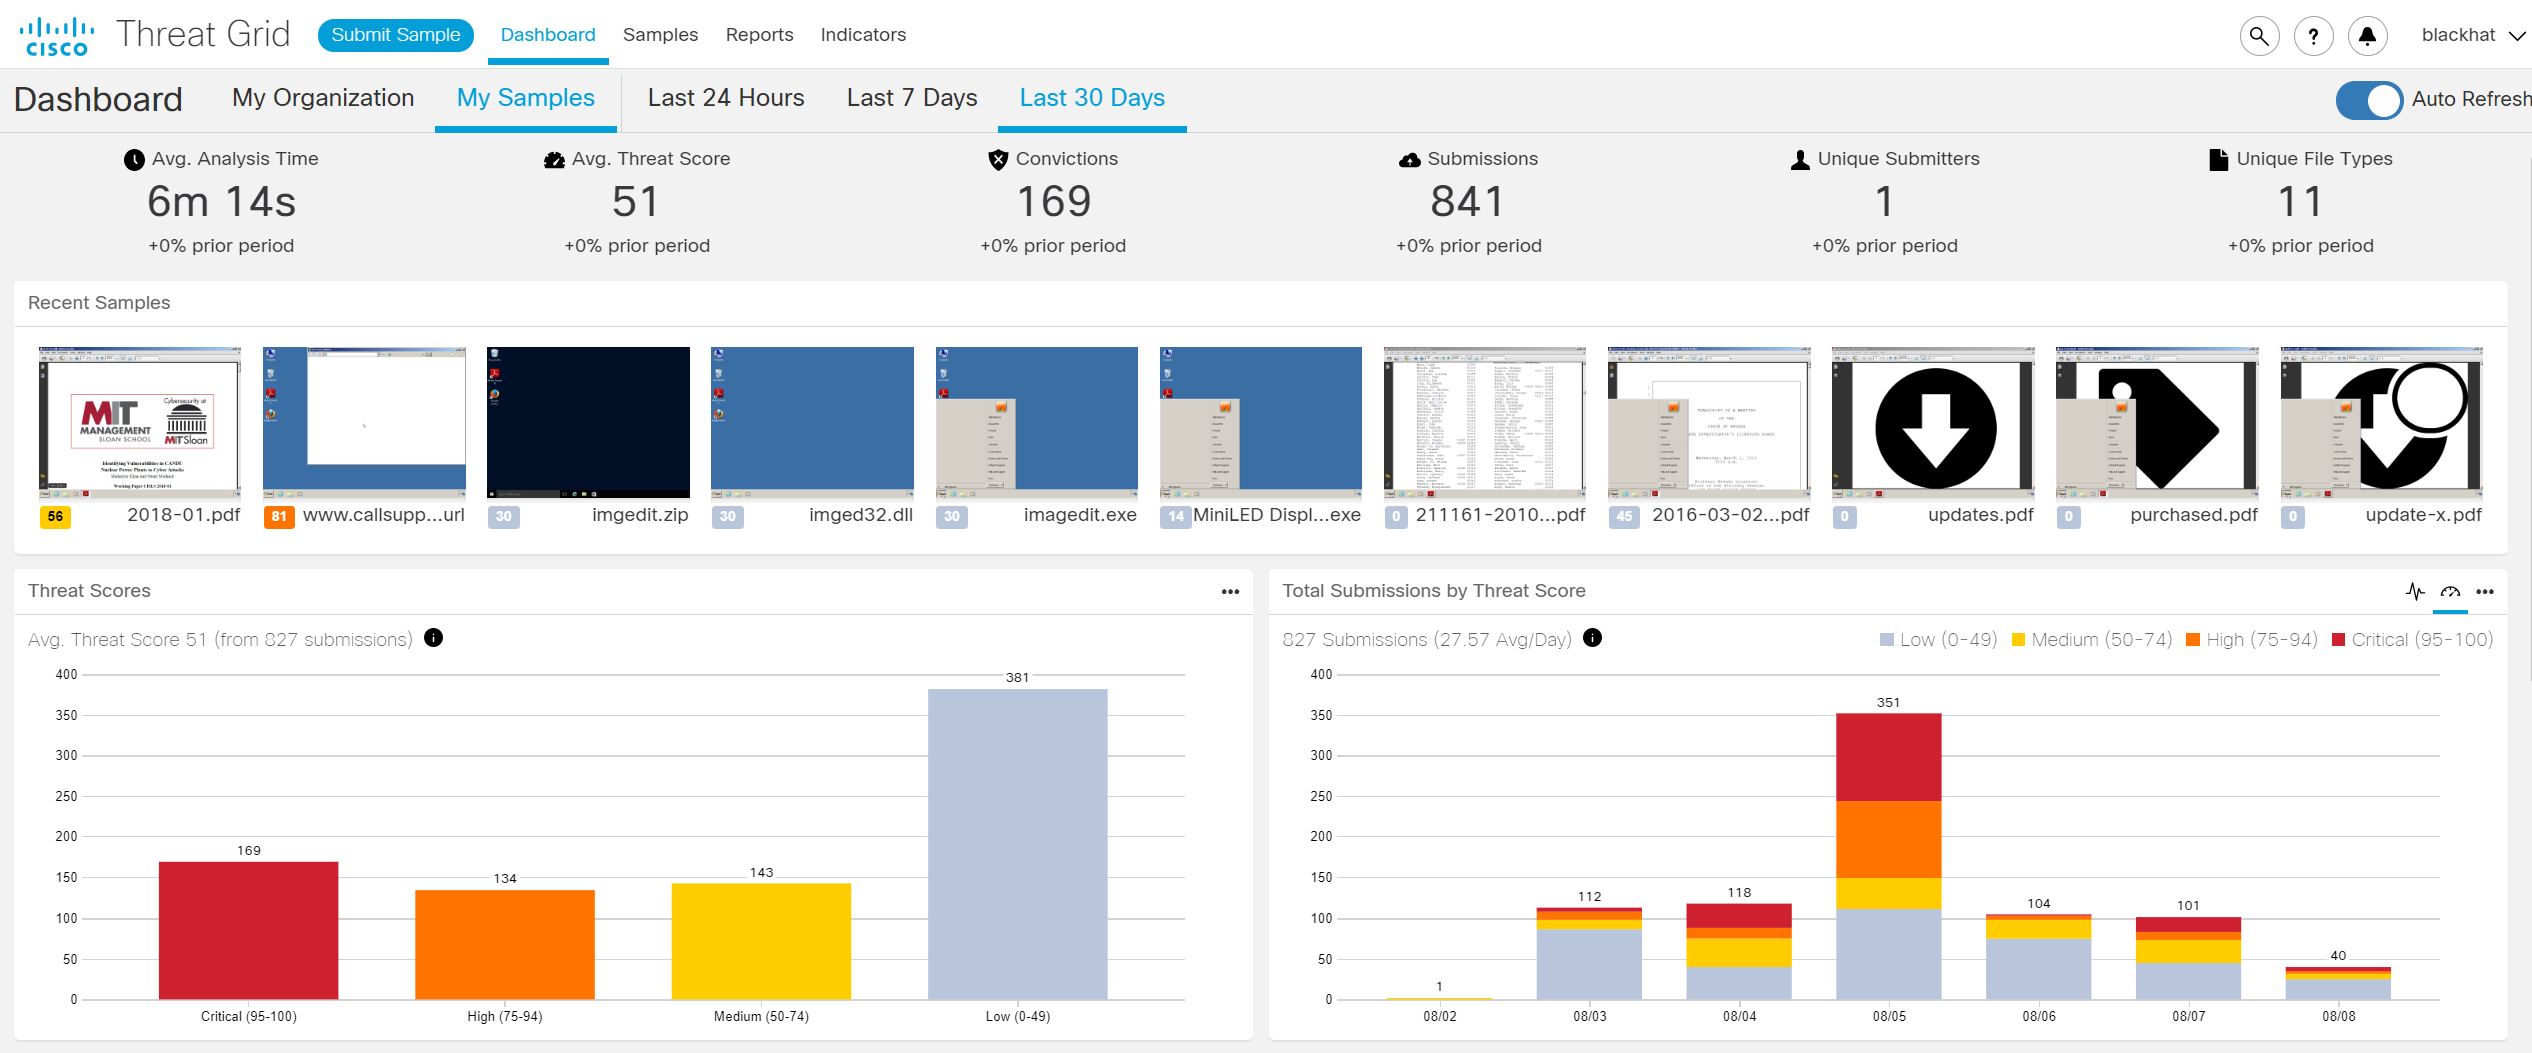Click info icon beside Avg. Threat Score 51
Viewport: 2532px width, 1053px height.
coord(433,638)
